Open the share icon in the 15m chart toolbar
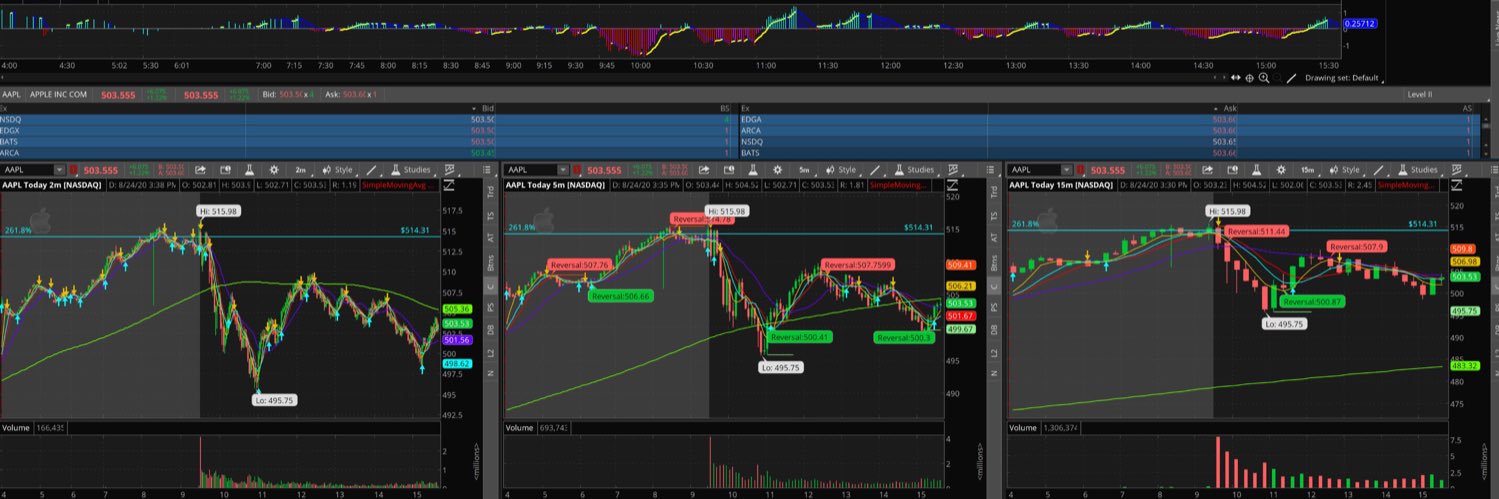 click(1208, 170)
